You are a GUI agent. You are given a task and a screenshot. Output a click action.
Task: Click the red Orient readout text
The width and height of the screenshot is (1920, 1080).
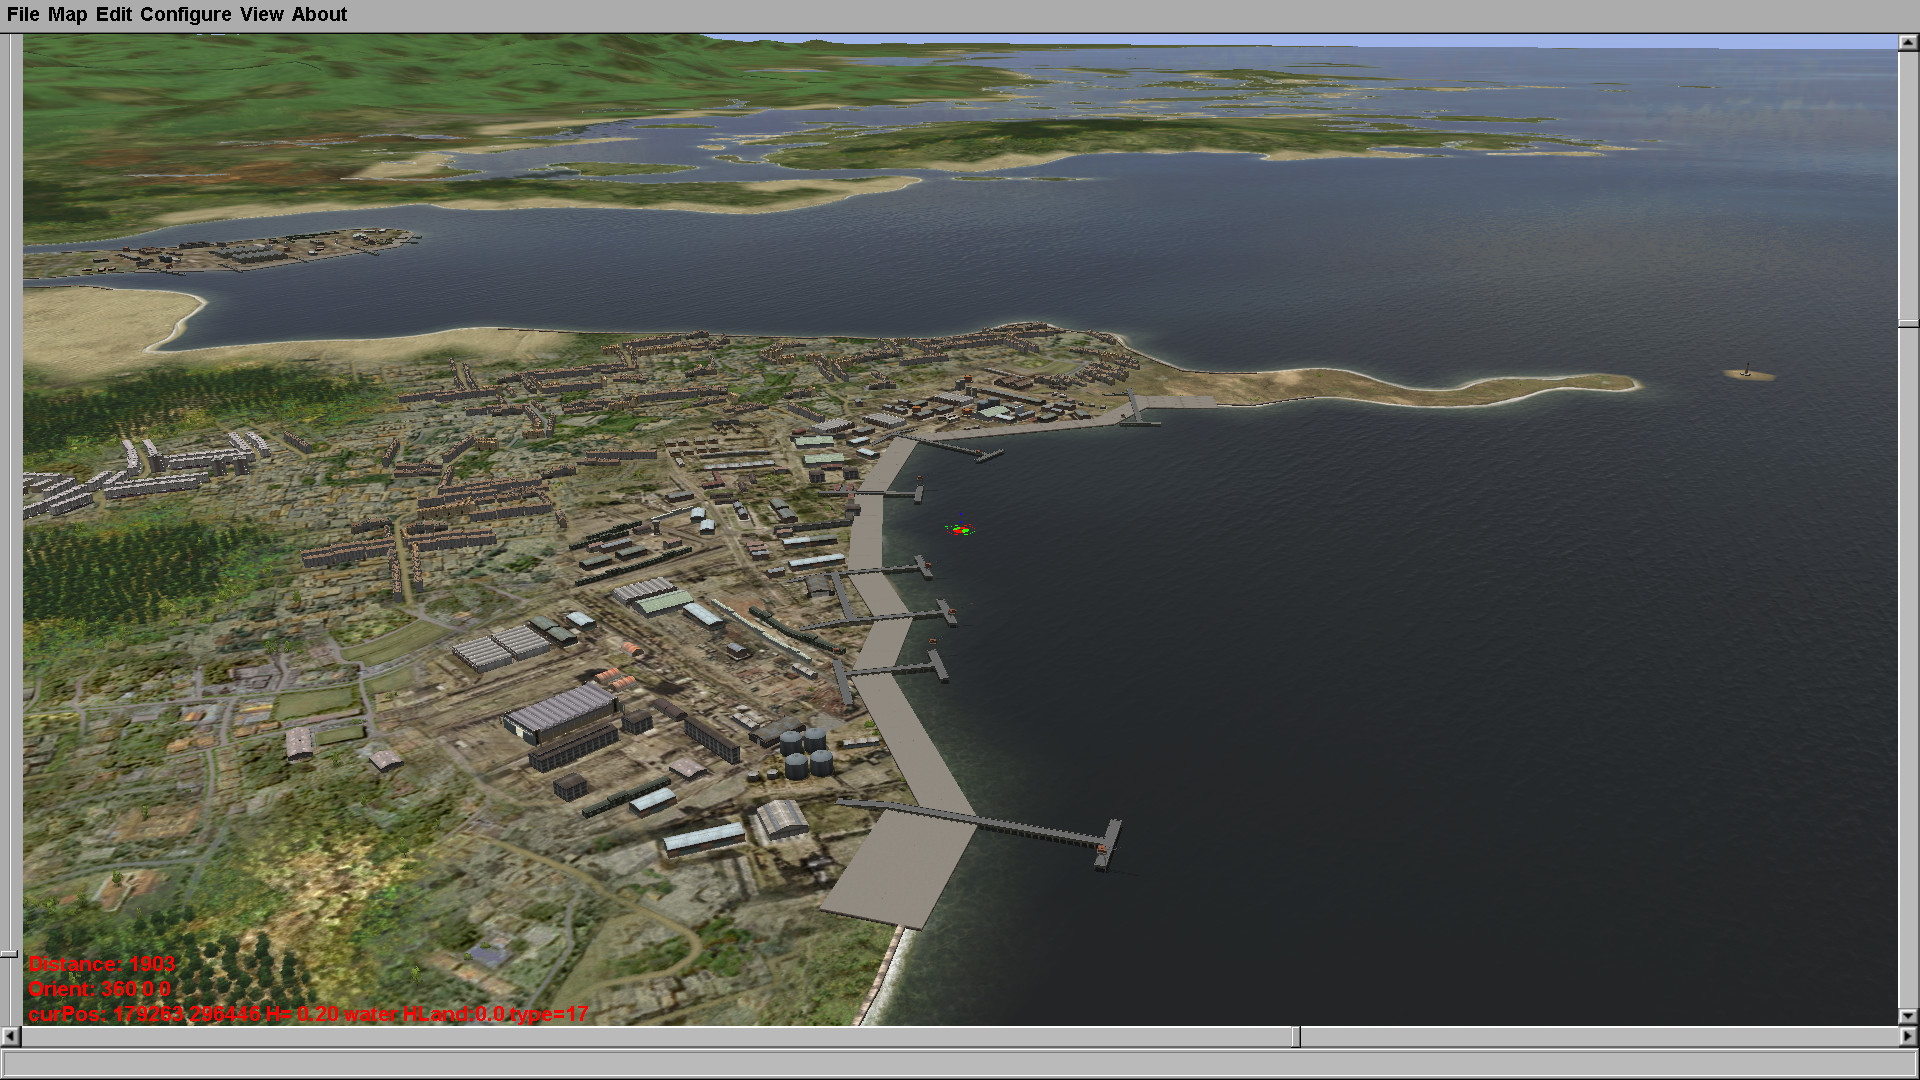(x=99, y=989)
